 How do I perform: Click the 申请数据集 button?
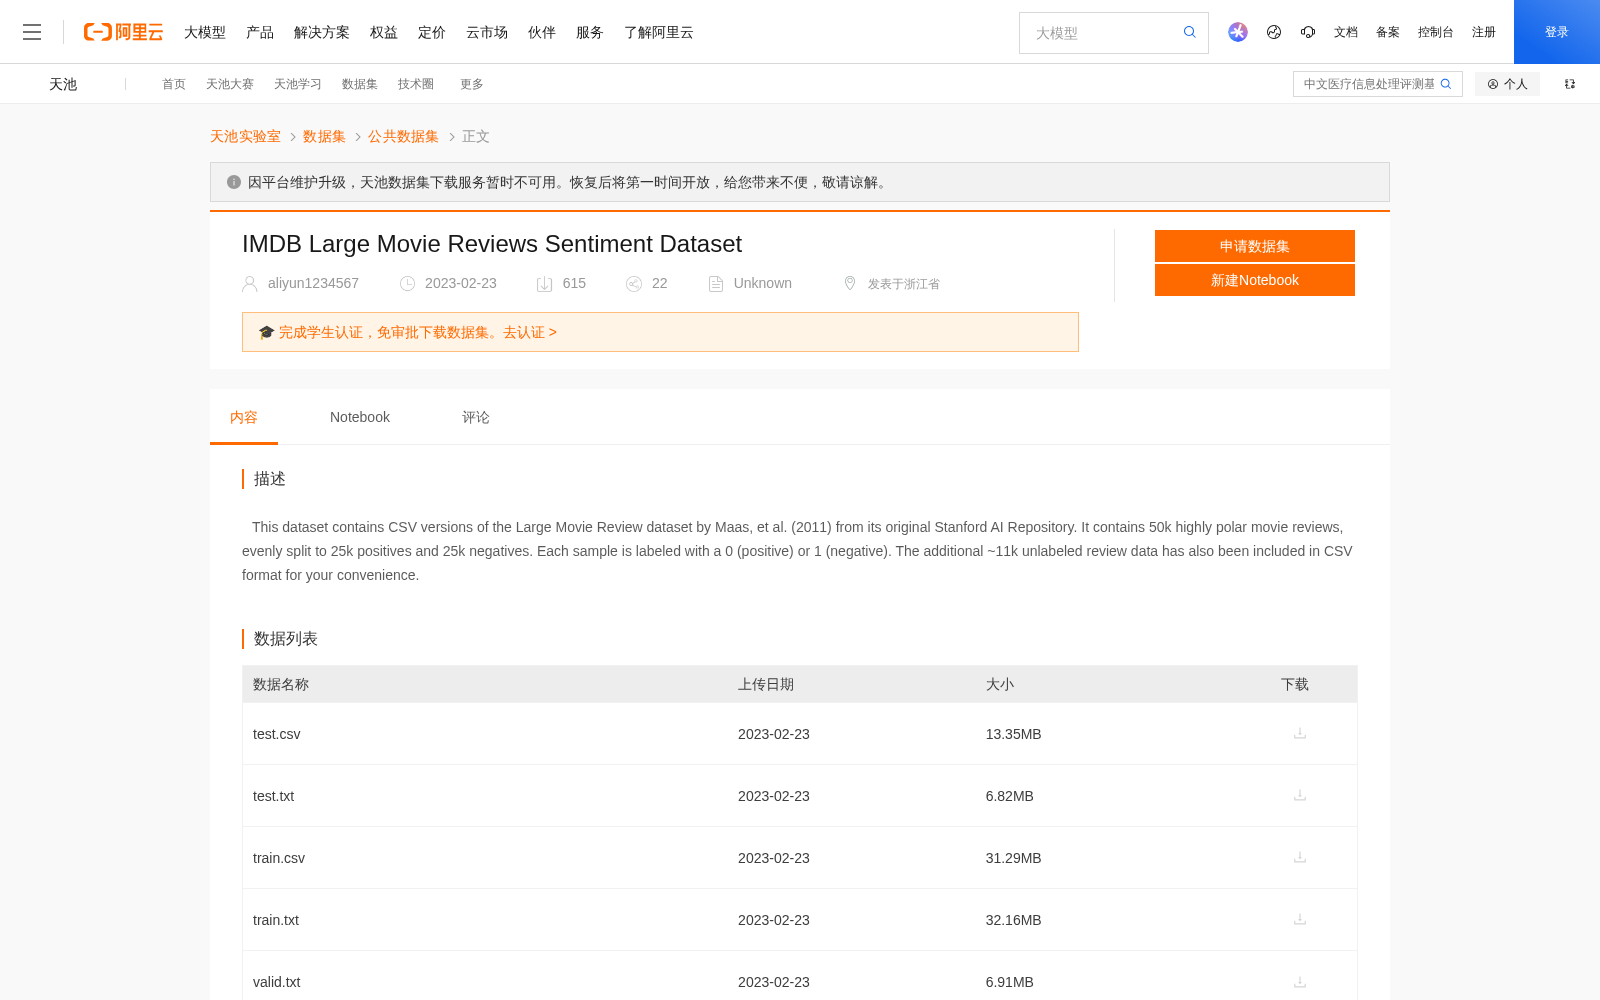1255,246
